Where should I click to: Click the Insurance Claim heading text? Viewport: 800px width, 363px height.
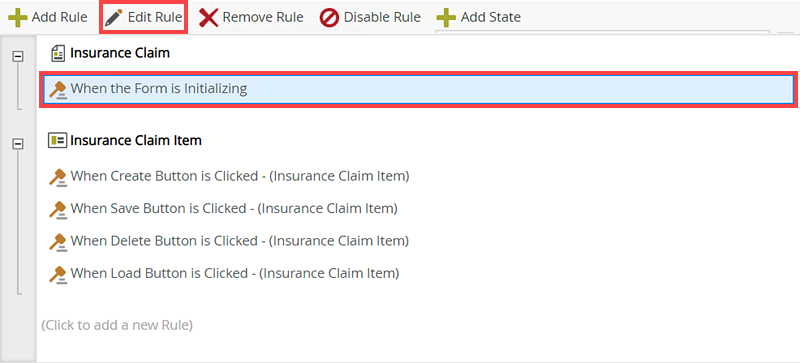point(120,53)
